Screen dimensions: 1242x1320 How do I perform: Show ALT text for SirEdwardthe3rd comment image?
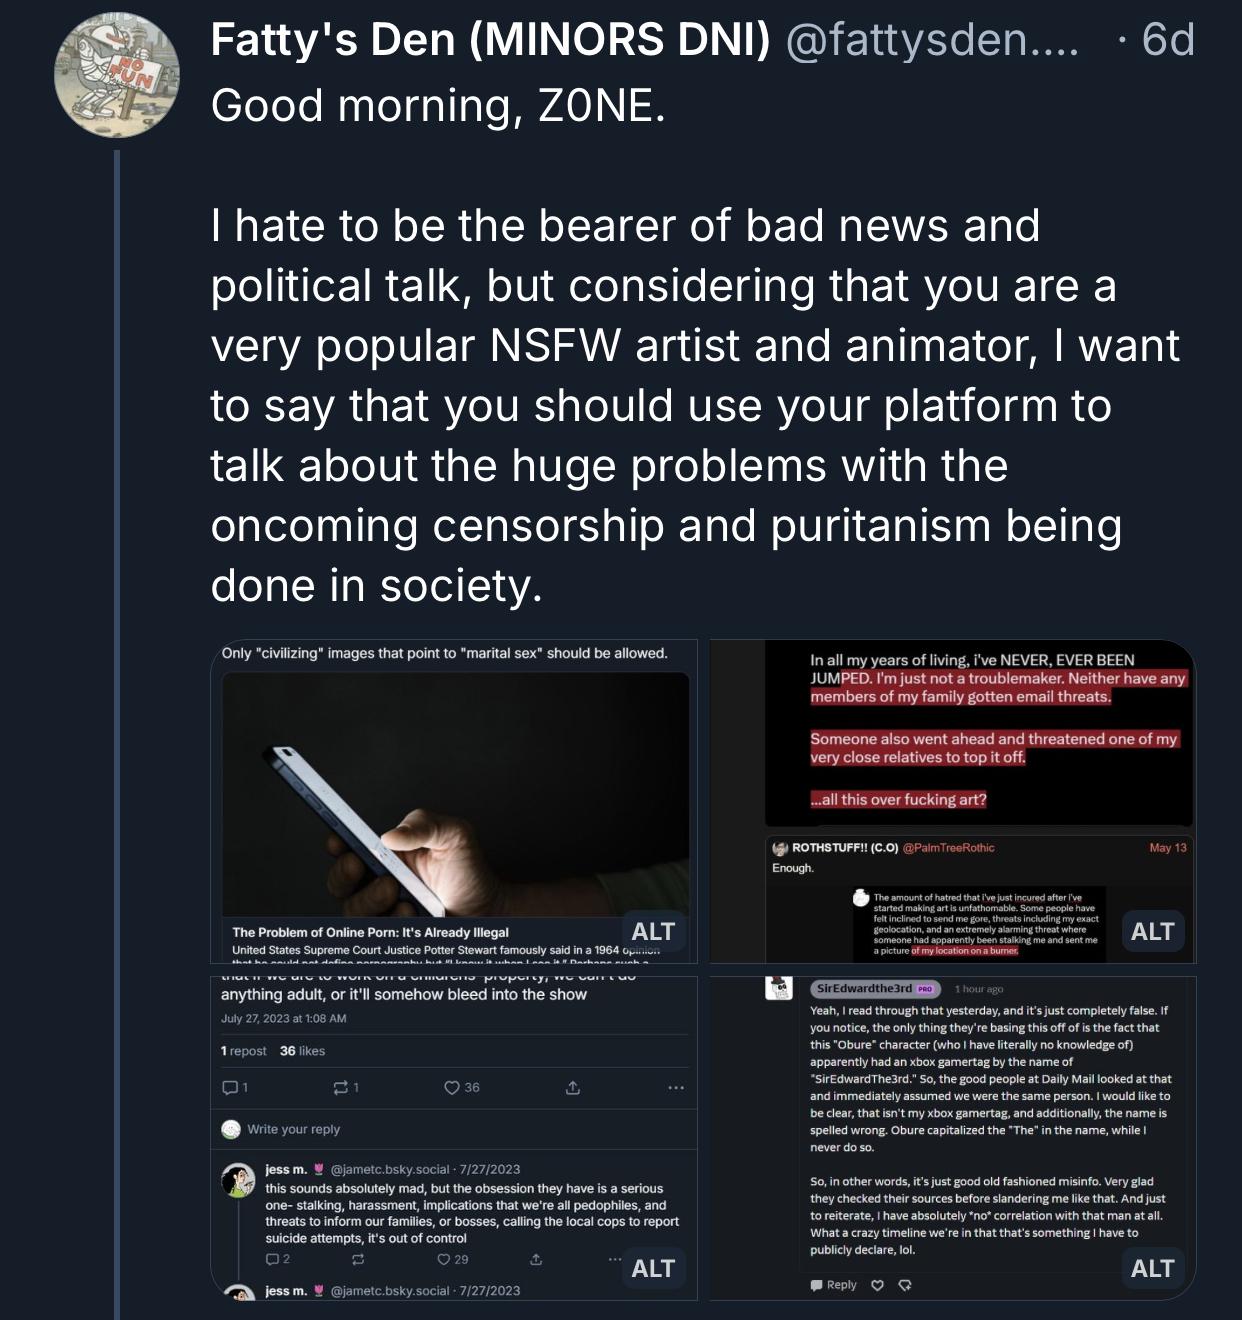click(x=1152, y=1268)
